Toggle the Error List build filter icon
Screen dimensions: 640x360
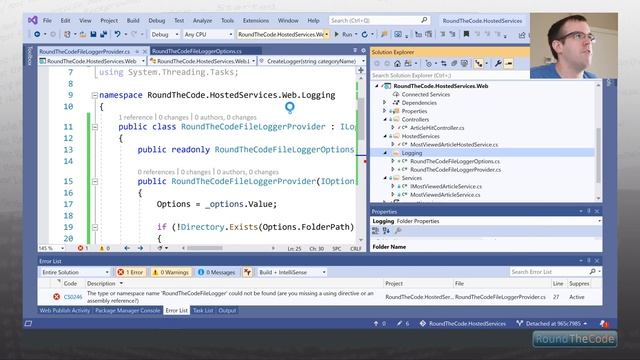pos(247,272)
